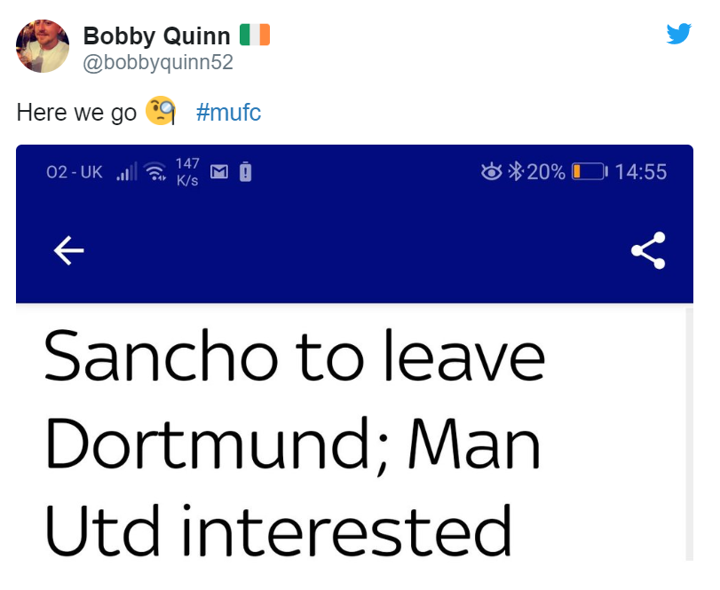Click the eye comfort icon in the status bar
720x590 pixels.
point(491,172)
